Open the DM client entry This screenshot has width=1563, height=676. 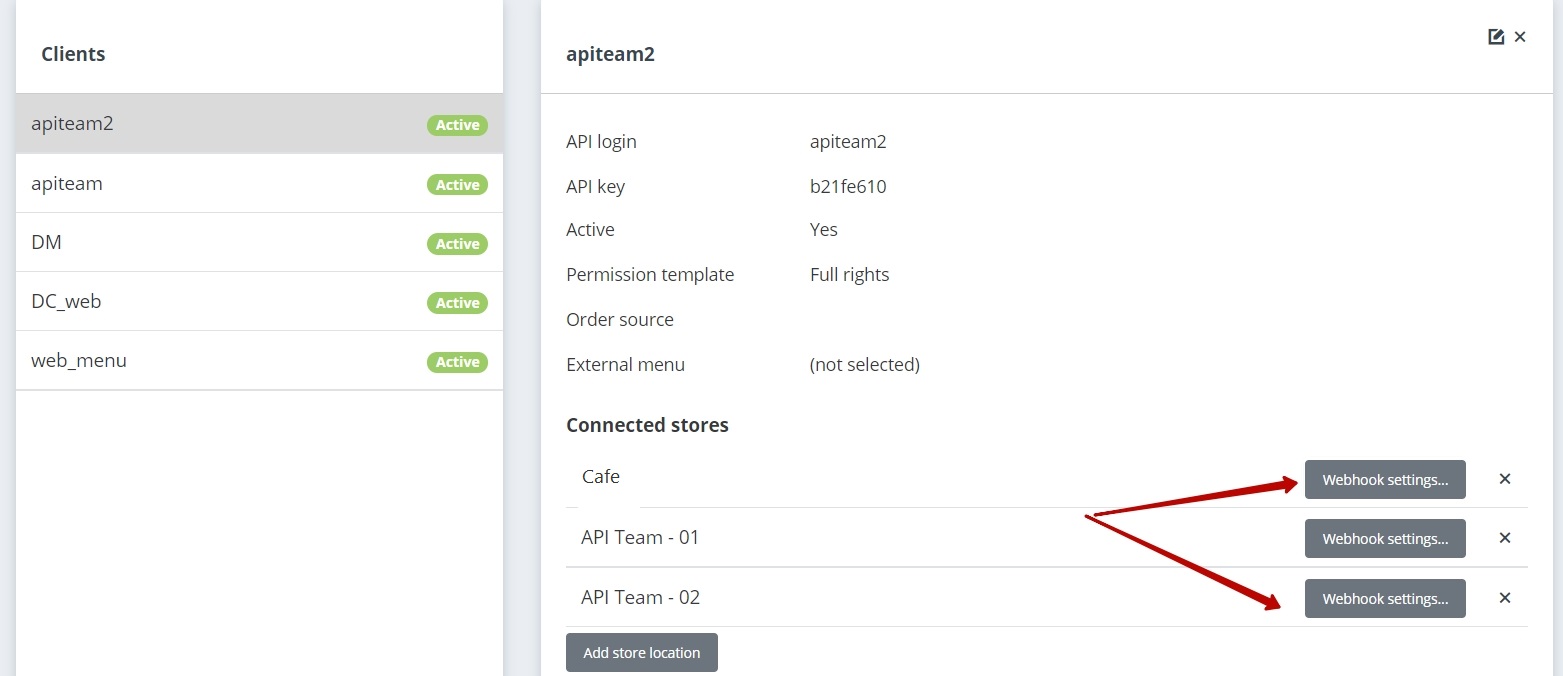click(47, 243)
